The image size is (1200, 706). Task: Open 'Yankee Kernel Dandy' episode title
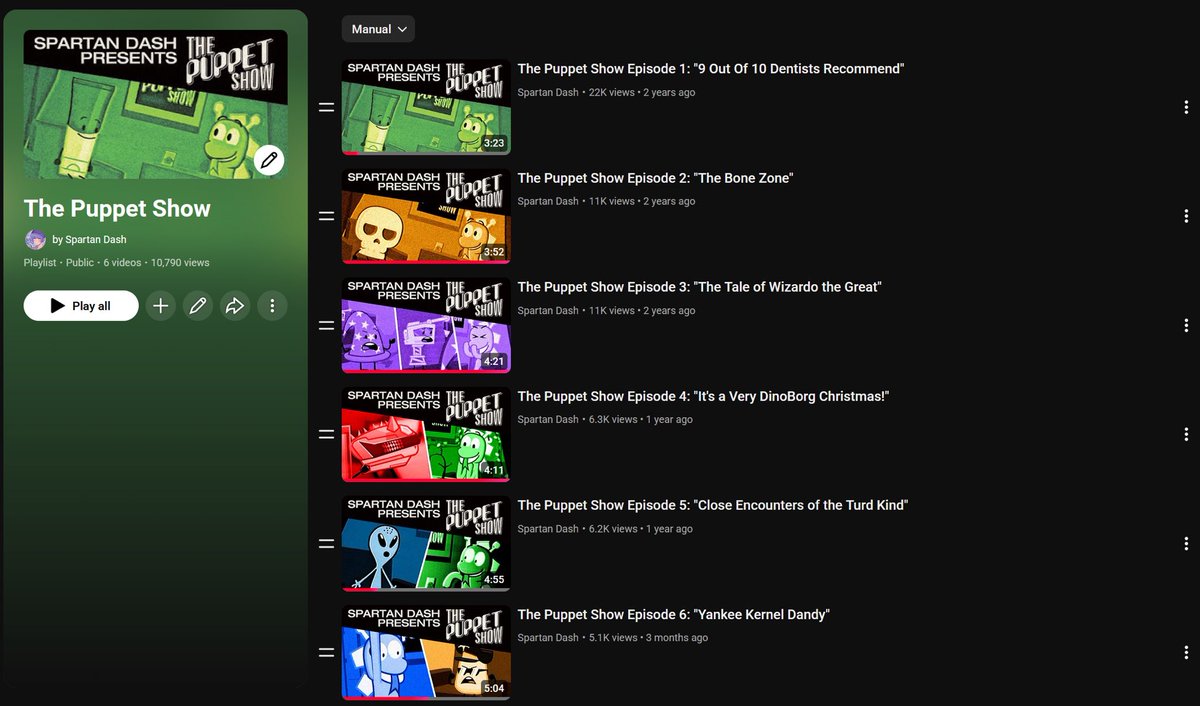(674, 614)
